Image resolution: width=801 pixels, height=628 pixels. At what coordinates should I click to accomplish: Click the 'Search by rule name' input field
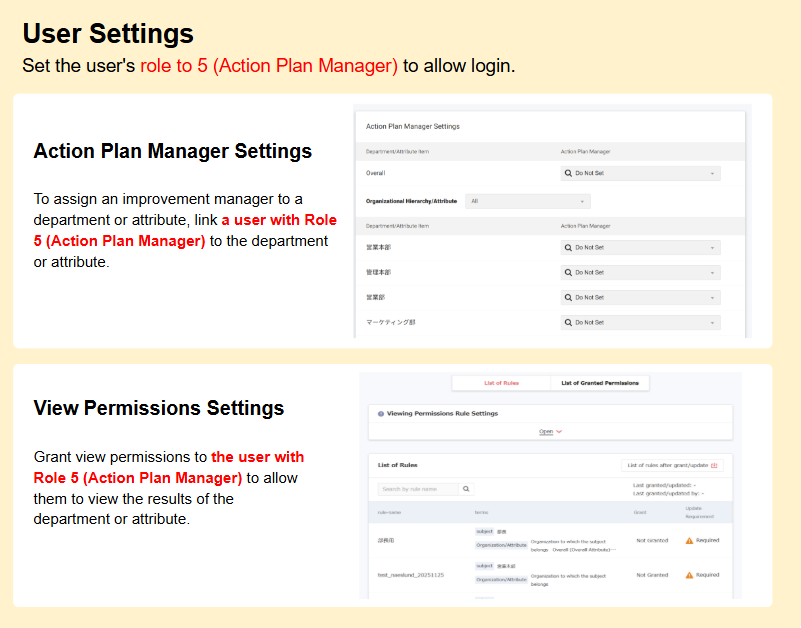418,489
